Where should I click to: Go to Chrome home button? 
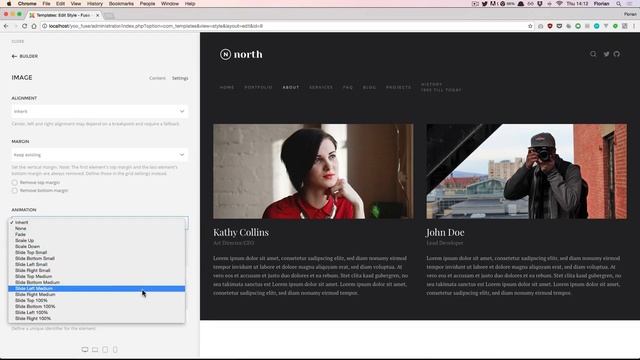pos(34,26)
